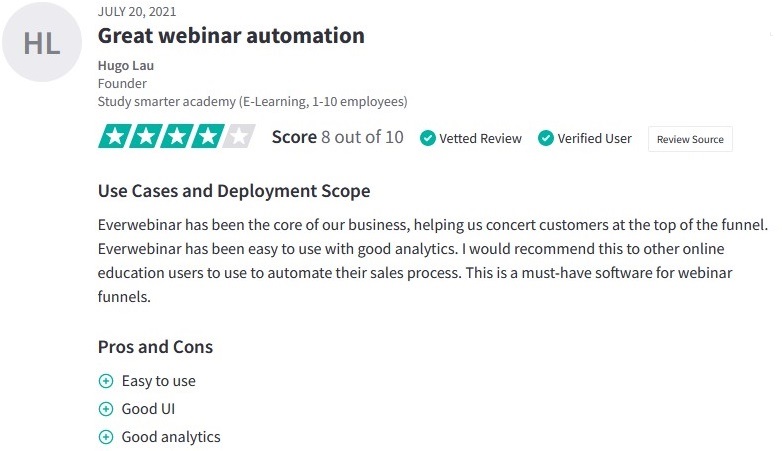This screenshot has height=451, width=782.
Task: Click the July 20, 2021 review date
Action: (x=137, y=11)
